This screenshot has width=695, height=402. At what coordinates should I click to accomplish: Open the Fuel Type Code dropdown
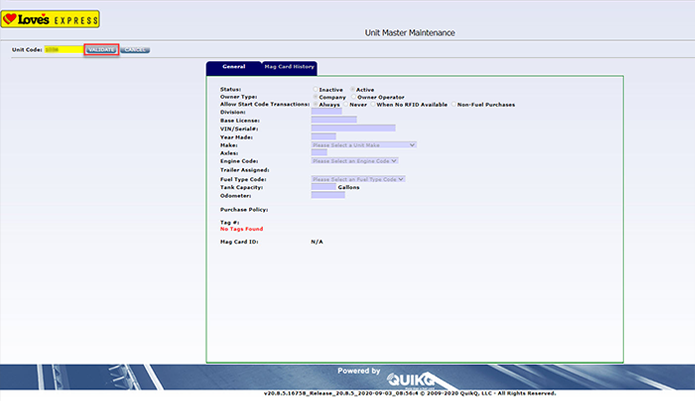point(358,179)
